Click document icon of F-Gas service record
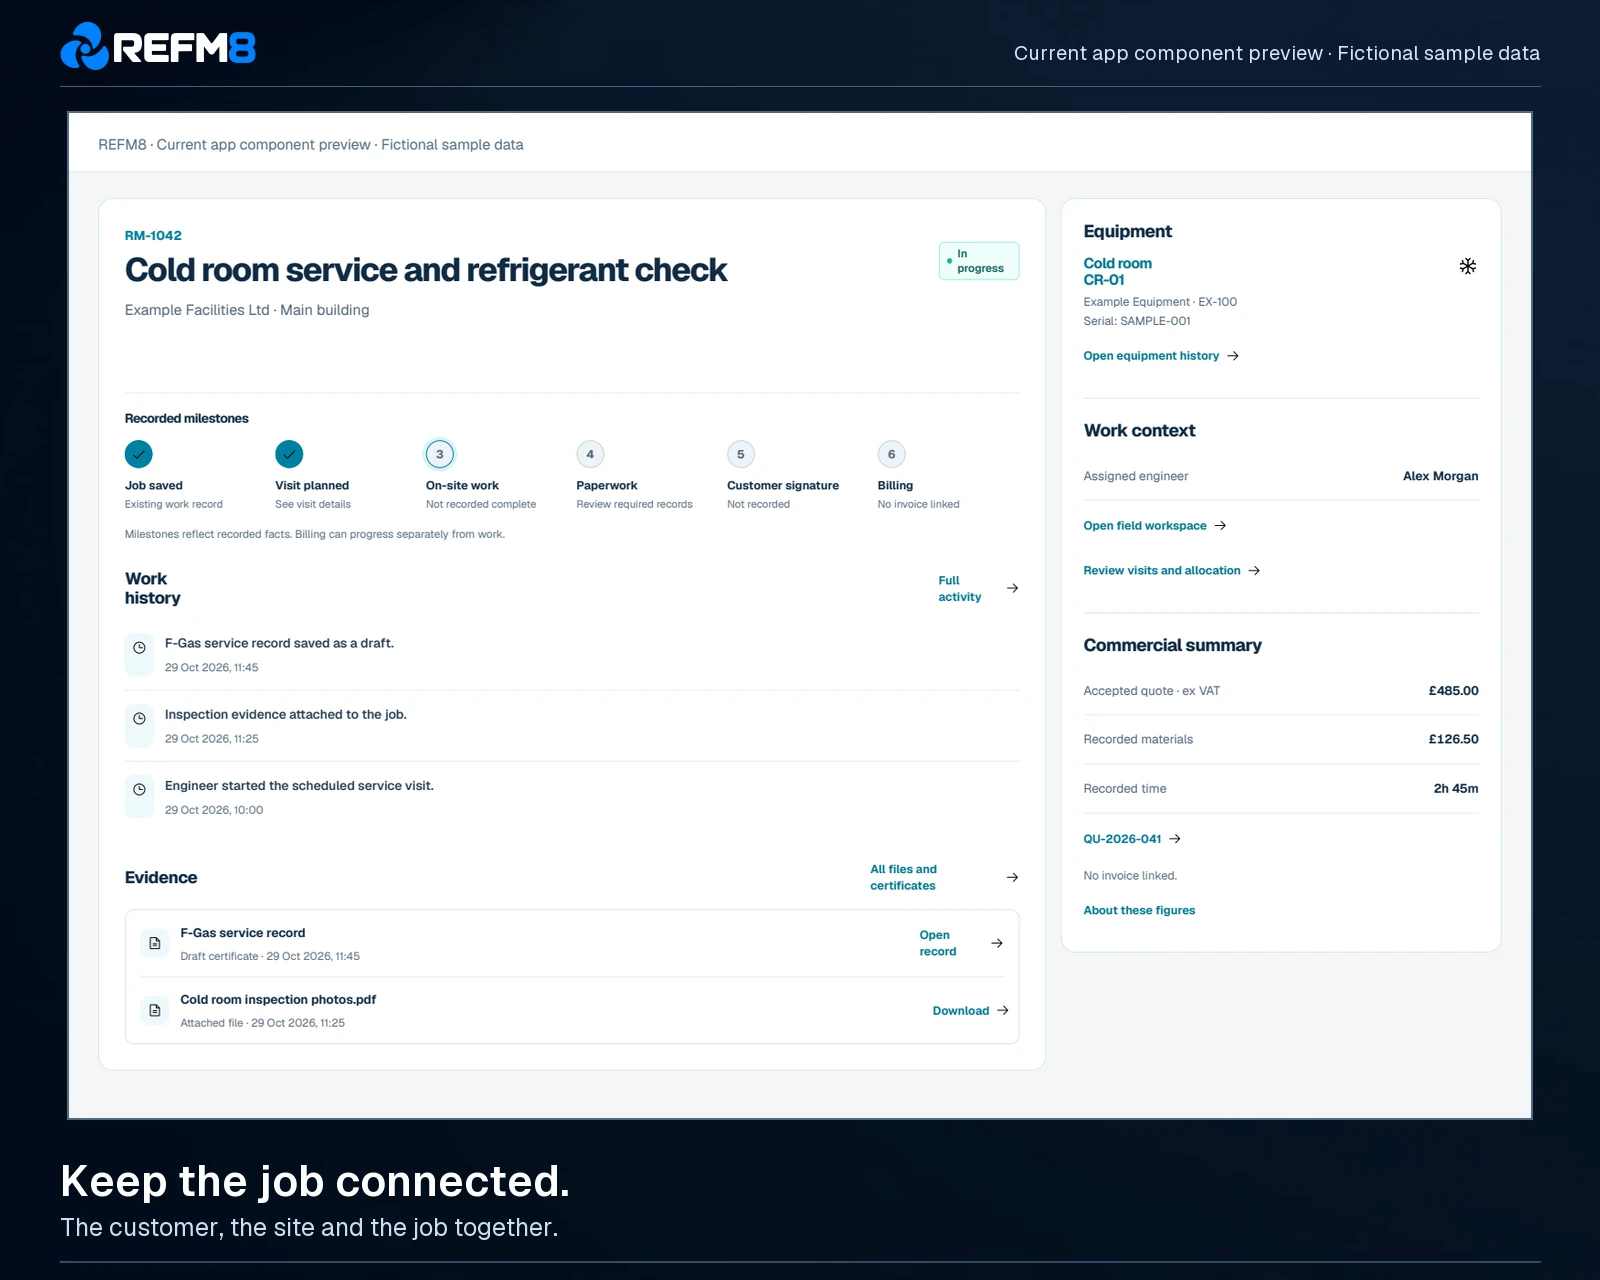Image resolution: width=1600 pixels, height=1280 pixels. (x=155, y=943)
